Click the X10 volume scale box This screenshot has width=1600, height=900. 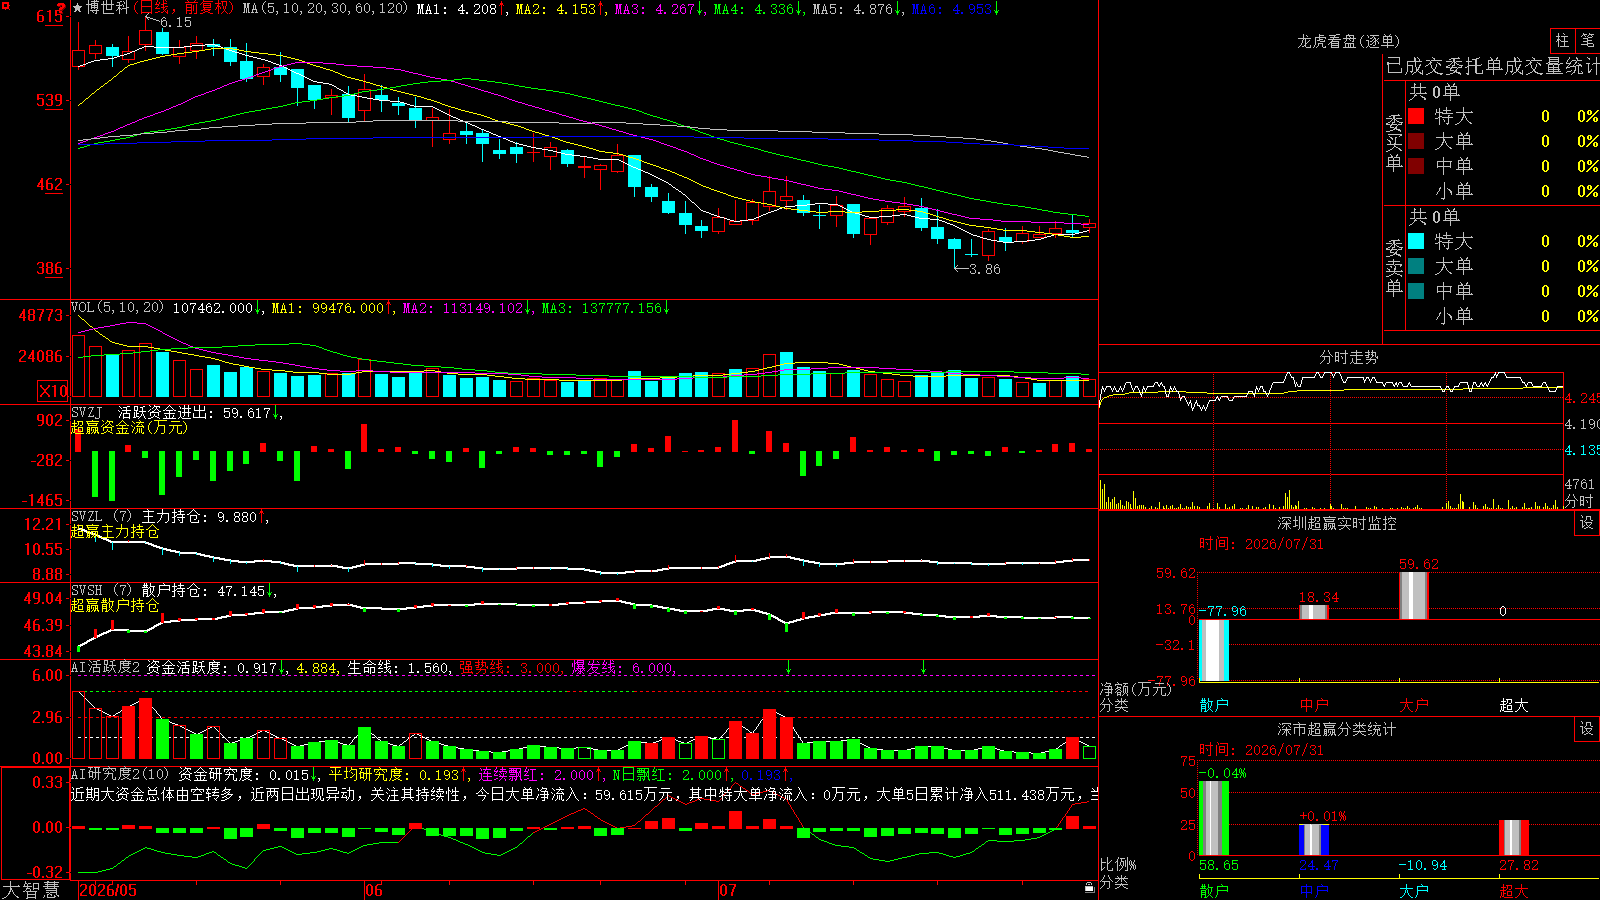[53, 391]
